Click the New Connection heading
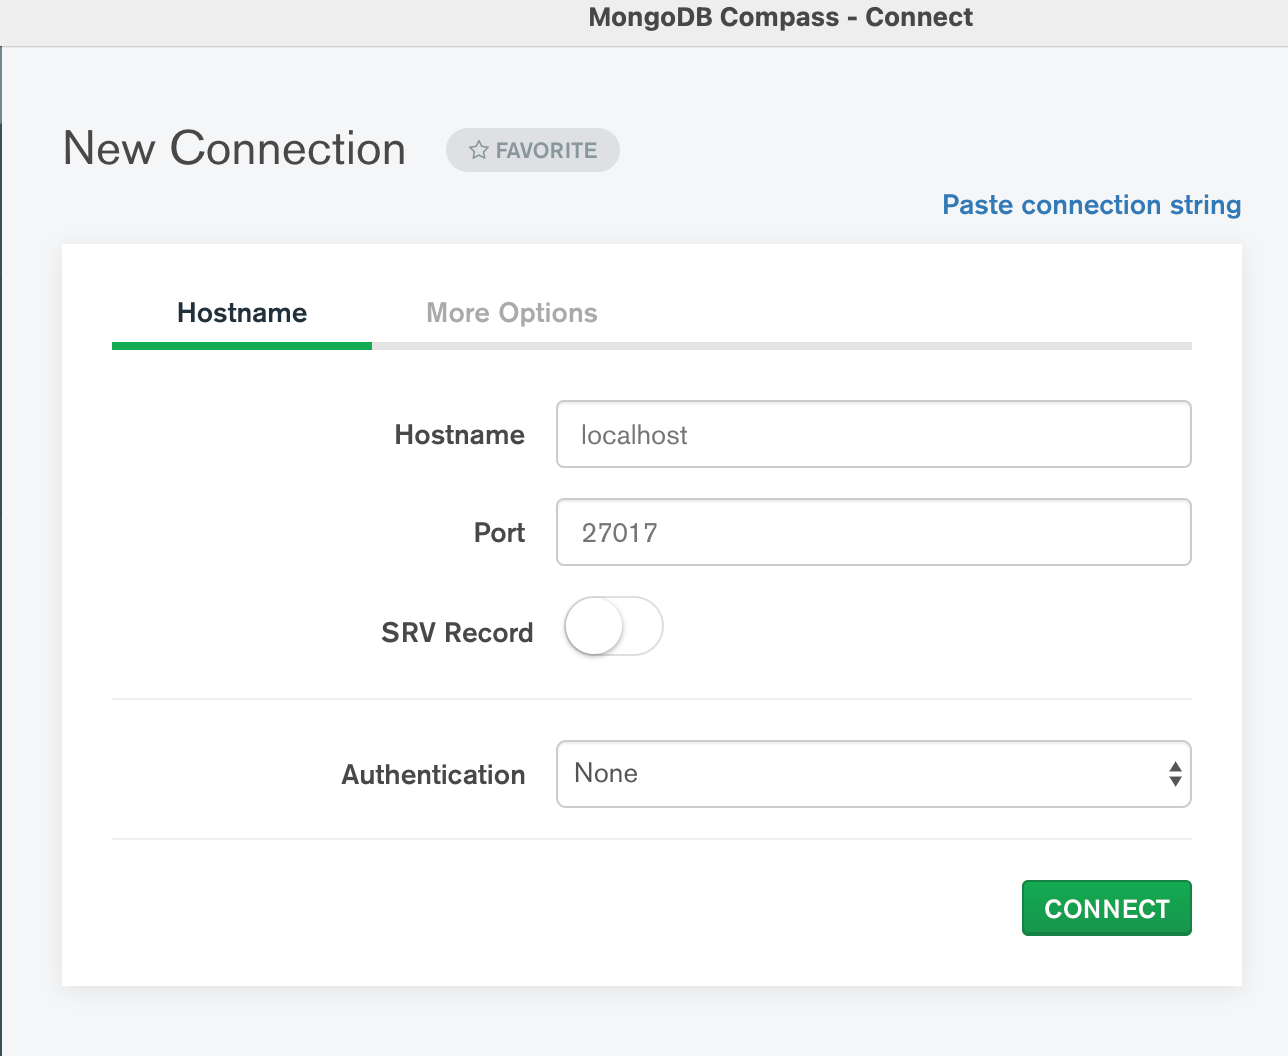The height and width of the screenshot is (1056, 1288). click(x=233, y=148)
